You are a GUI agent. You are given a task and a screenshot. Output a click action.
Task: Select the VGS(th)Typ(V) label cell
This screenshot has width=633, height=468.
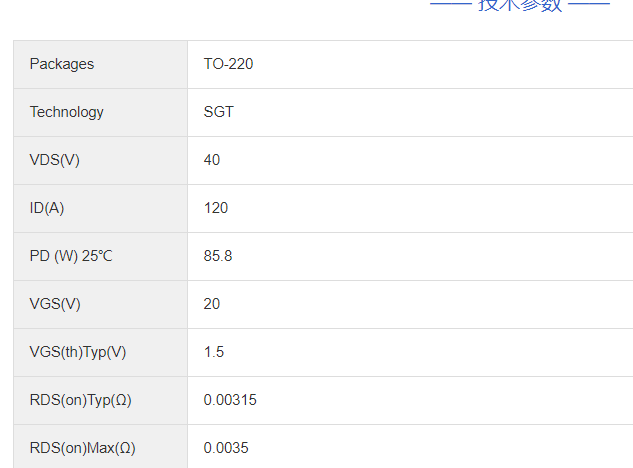click(x=78, y=352)
